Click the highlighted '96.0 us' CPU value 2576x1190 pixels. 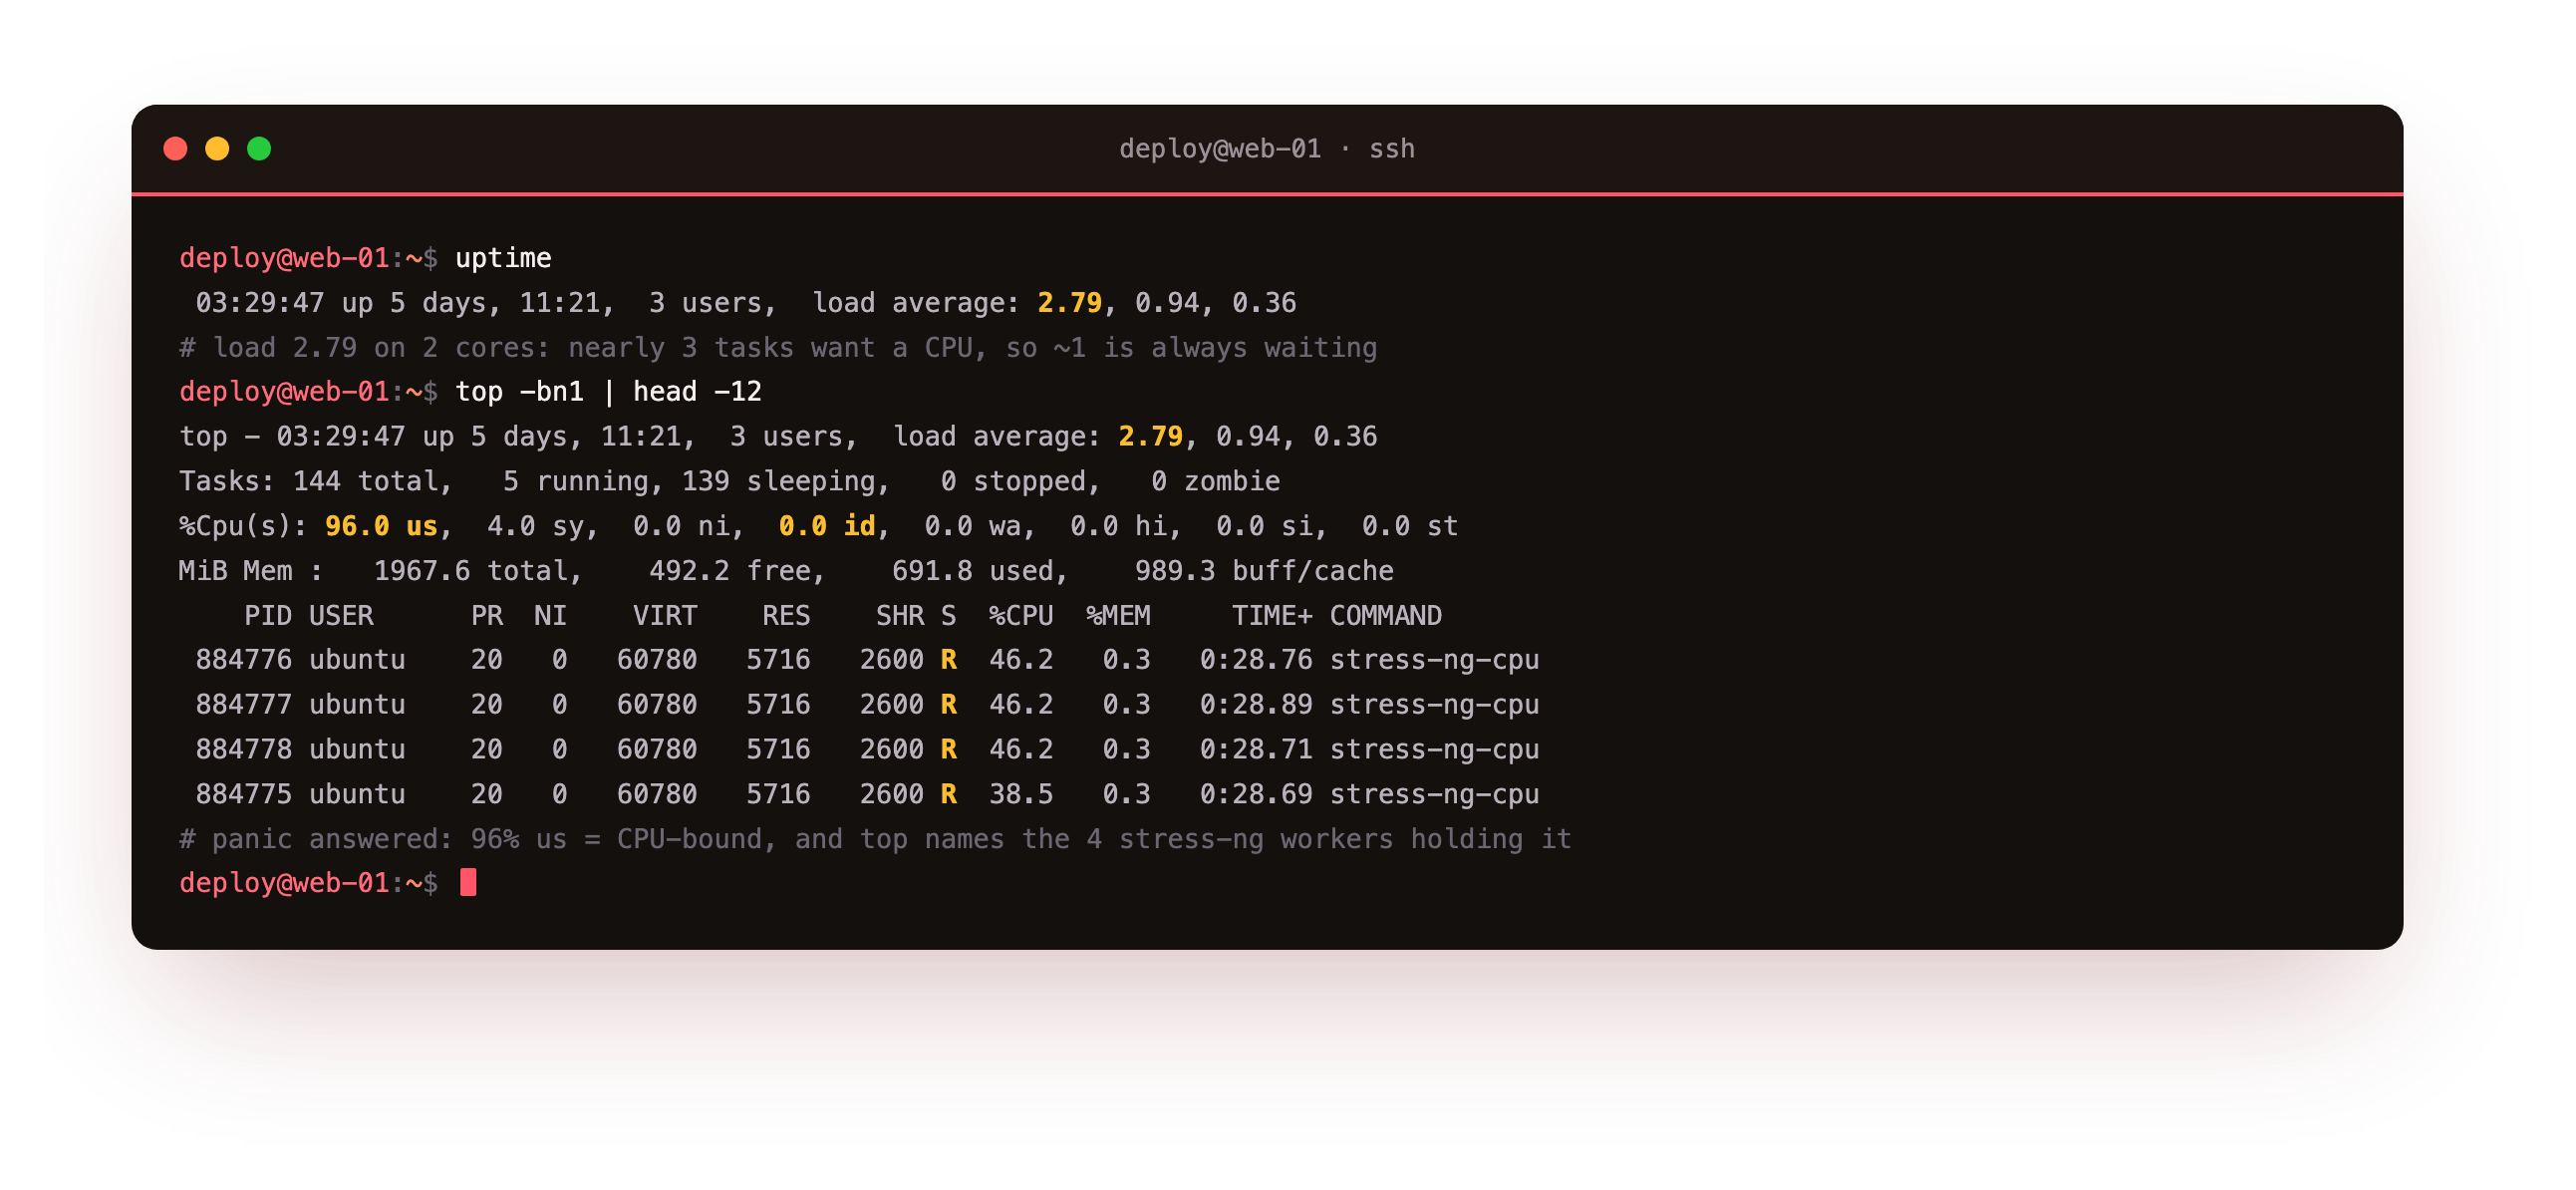tap(381, 526)
